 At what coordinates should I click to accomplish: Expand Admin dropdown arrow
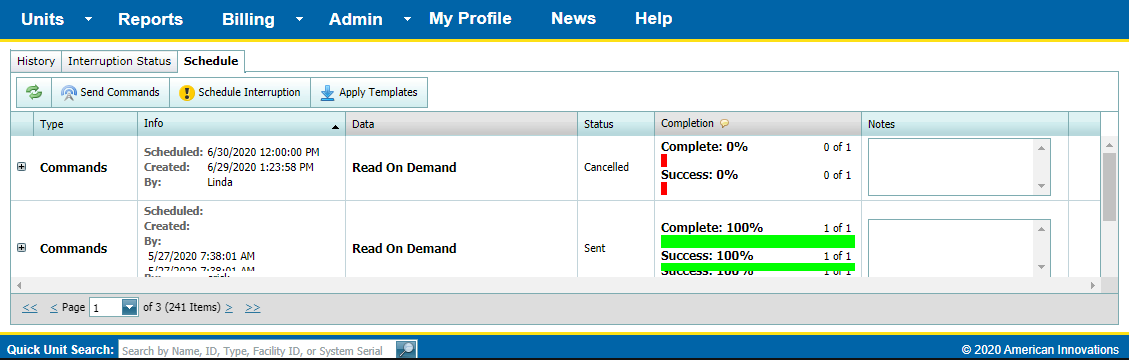pyautogui.click(x=408, y=19)
